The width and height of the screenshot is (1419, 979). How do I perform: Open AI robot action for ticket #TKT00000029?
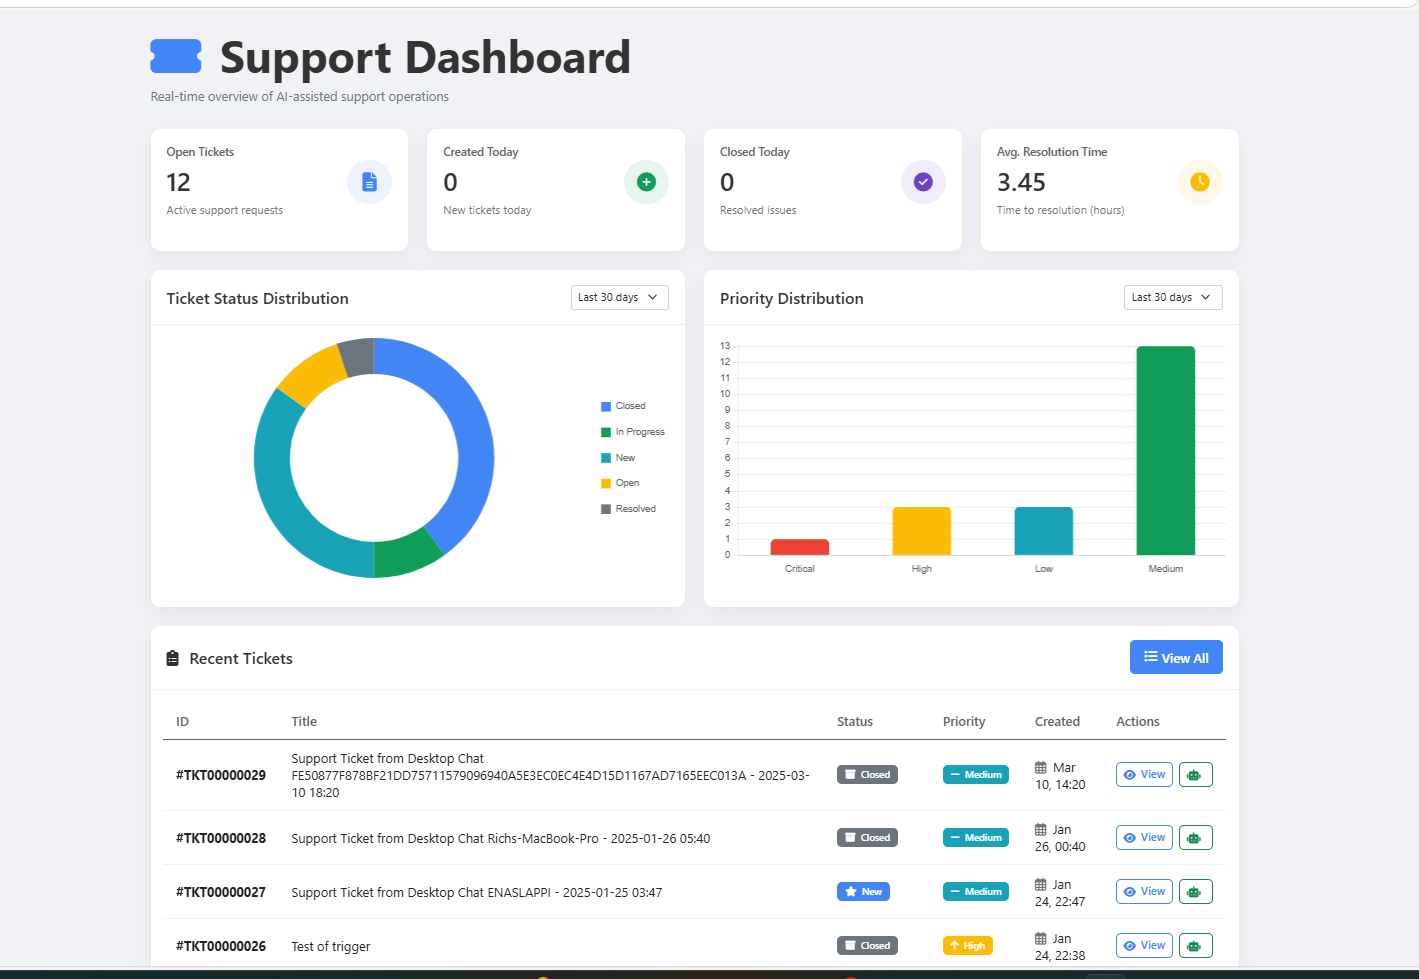(1195, 775)
